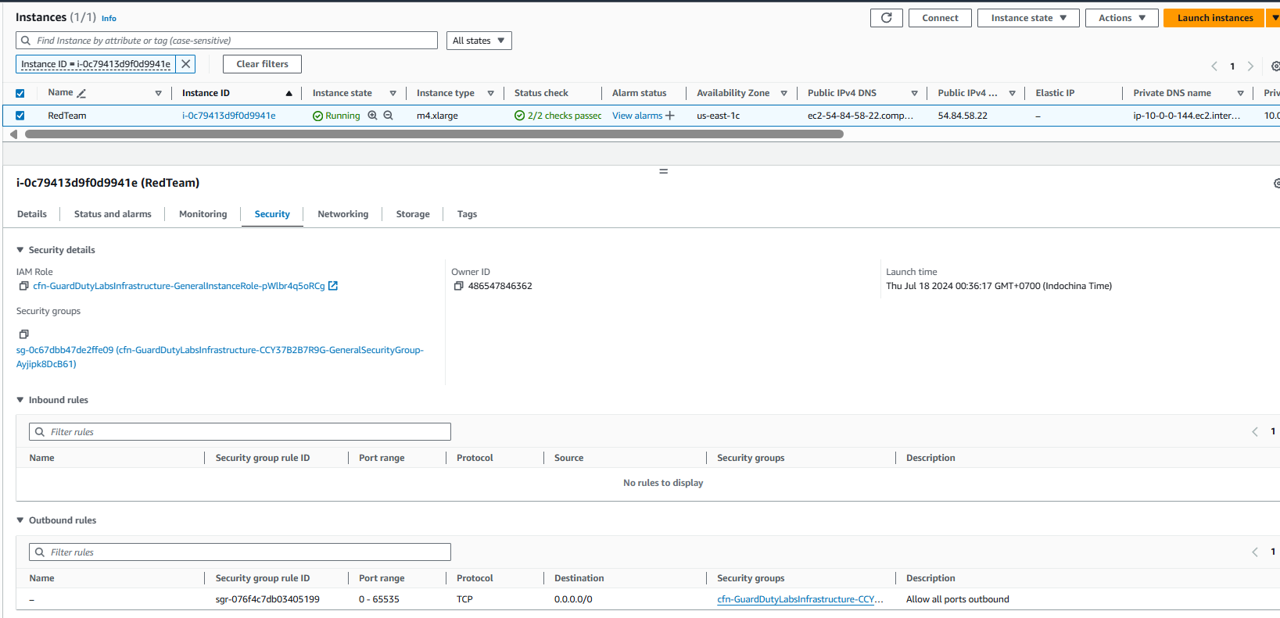Viewport: 1280px width, 618px height.
Task: Previous page chevron in Outbound rules
Action: 1255,552
